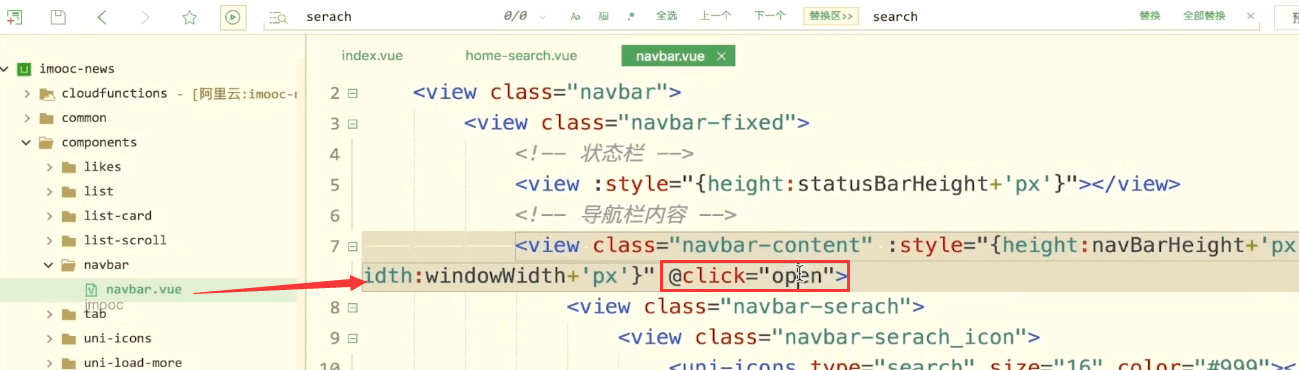Open the search history dropdown after 0/0
Screen dimensions: 1299x370
543,17
